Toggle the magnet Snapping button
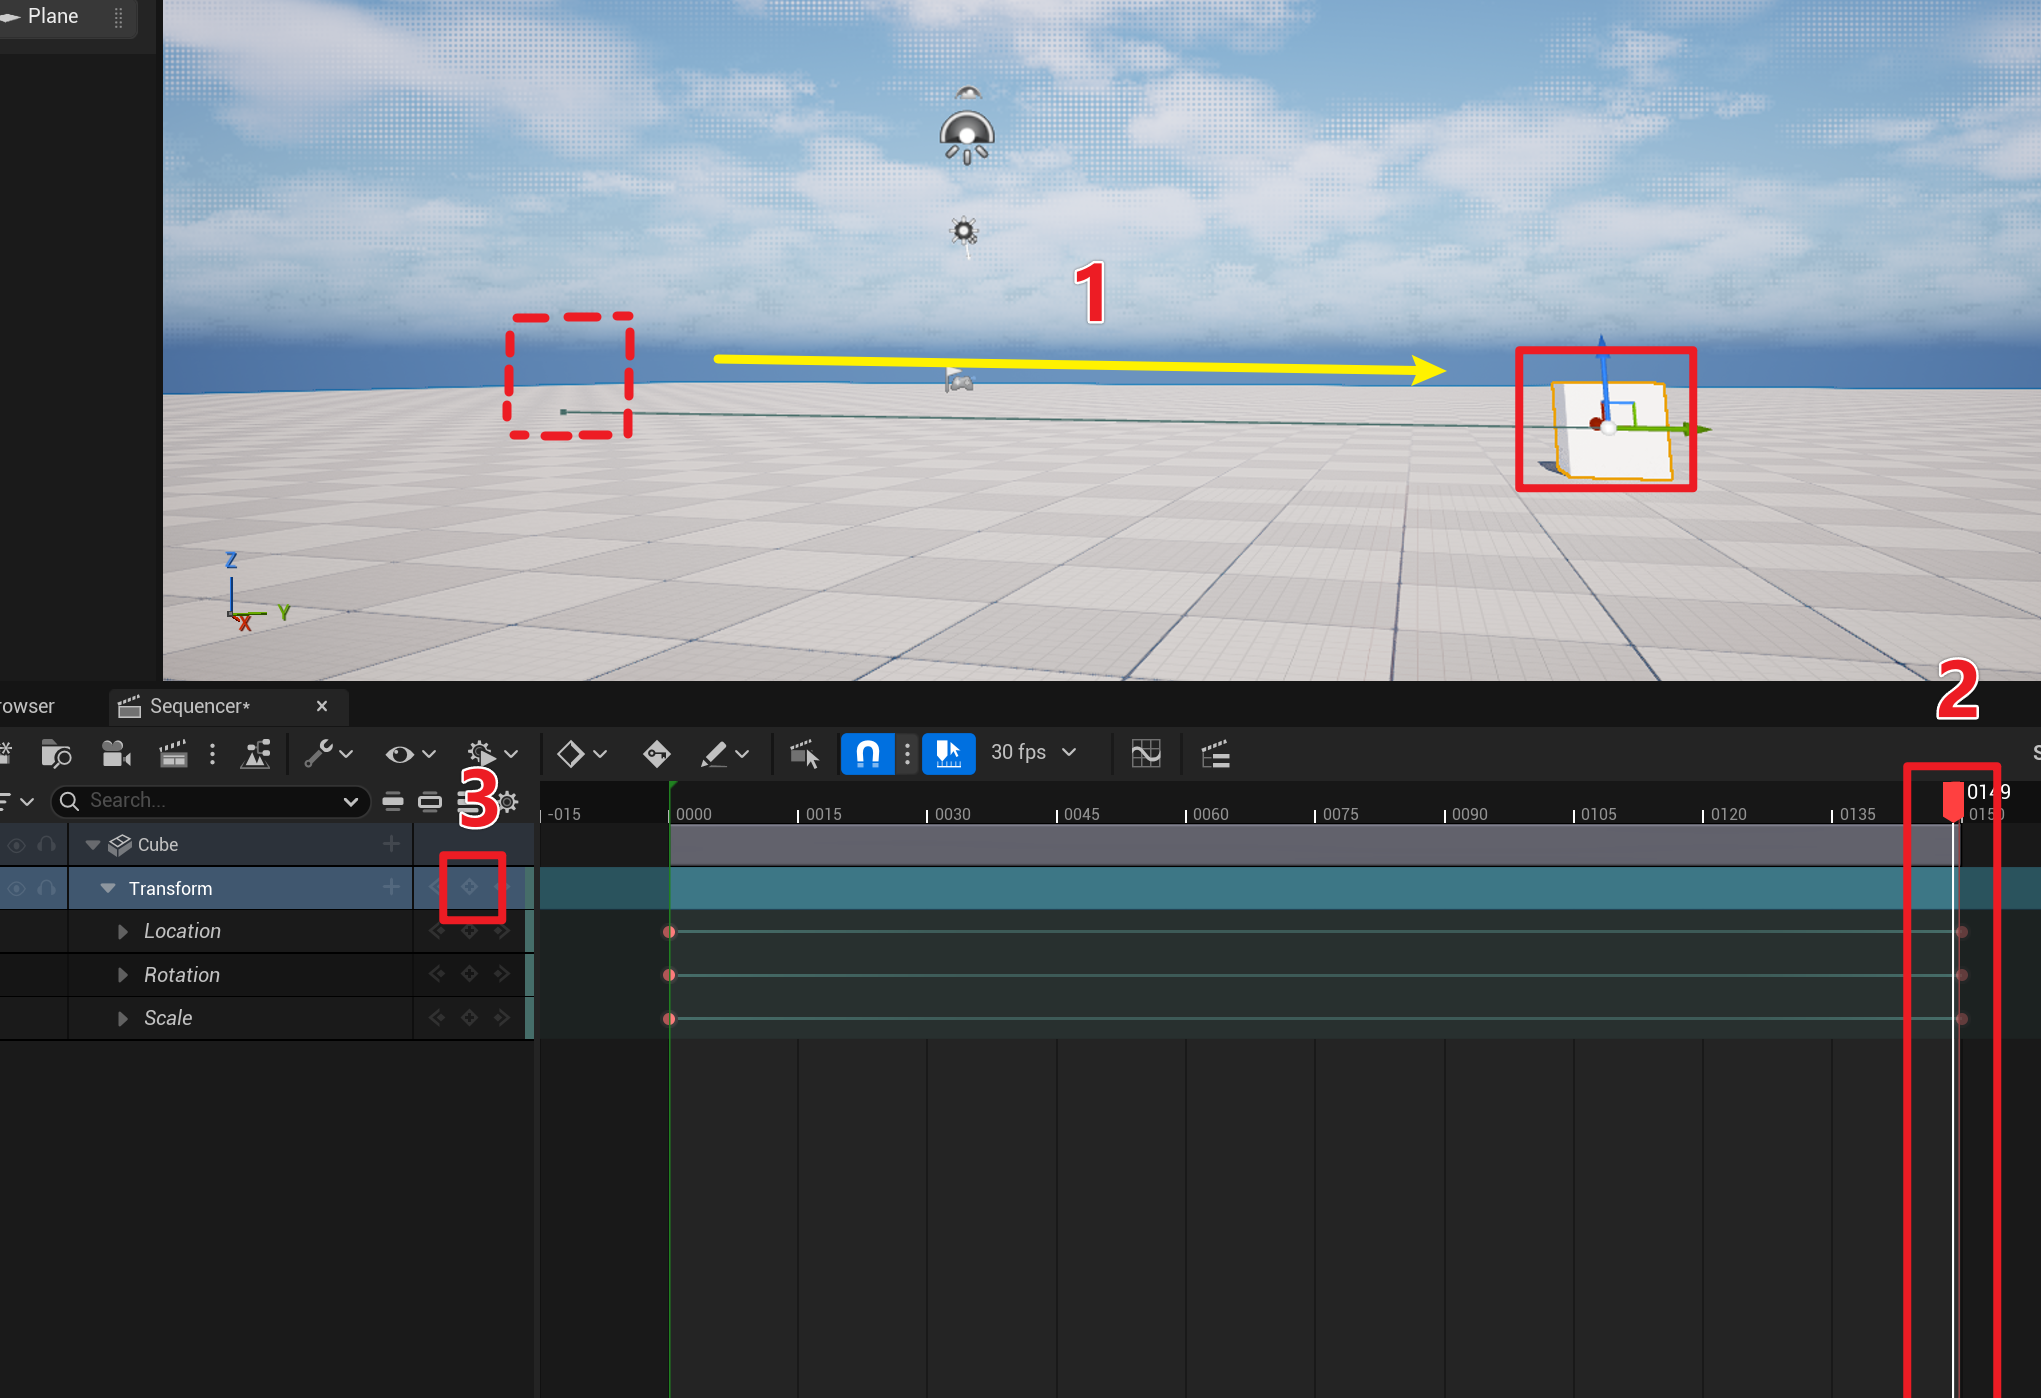This screenshot has width=2041, height=1398. (867, 753)
